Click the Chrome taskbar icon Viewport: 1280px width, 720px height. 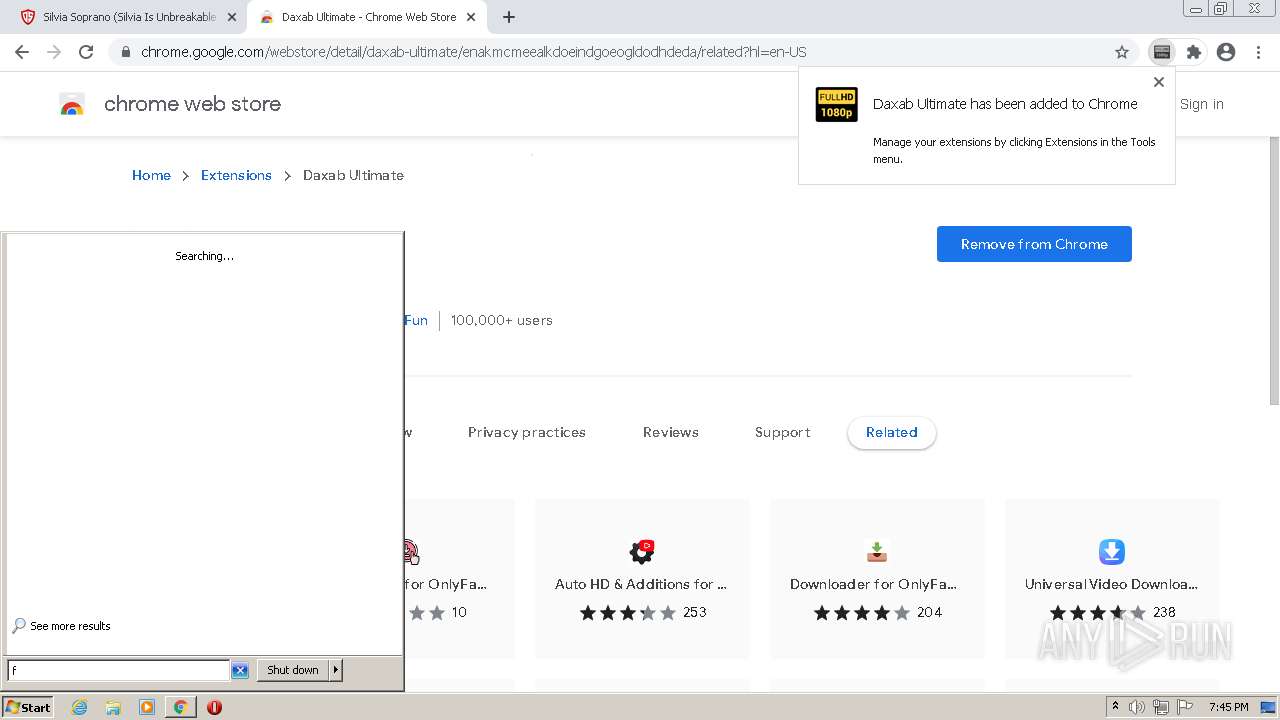click(x=180, y=707)
